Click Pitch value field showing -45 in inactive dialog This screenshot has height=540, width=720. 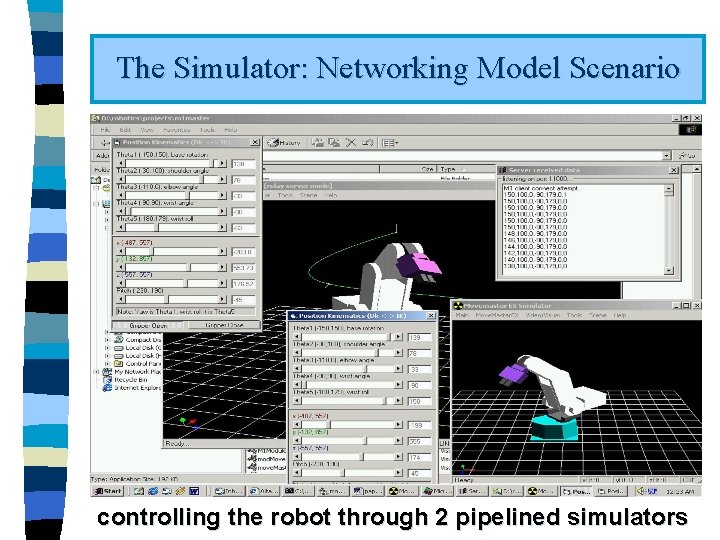[x=243, y=300]
